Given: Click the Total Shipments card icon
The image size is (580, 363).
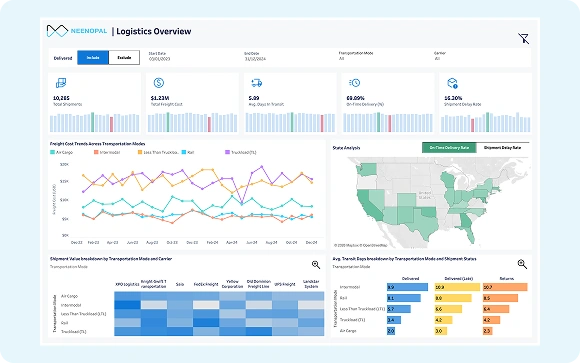Looking at the screenshot, I should (61, 83).
